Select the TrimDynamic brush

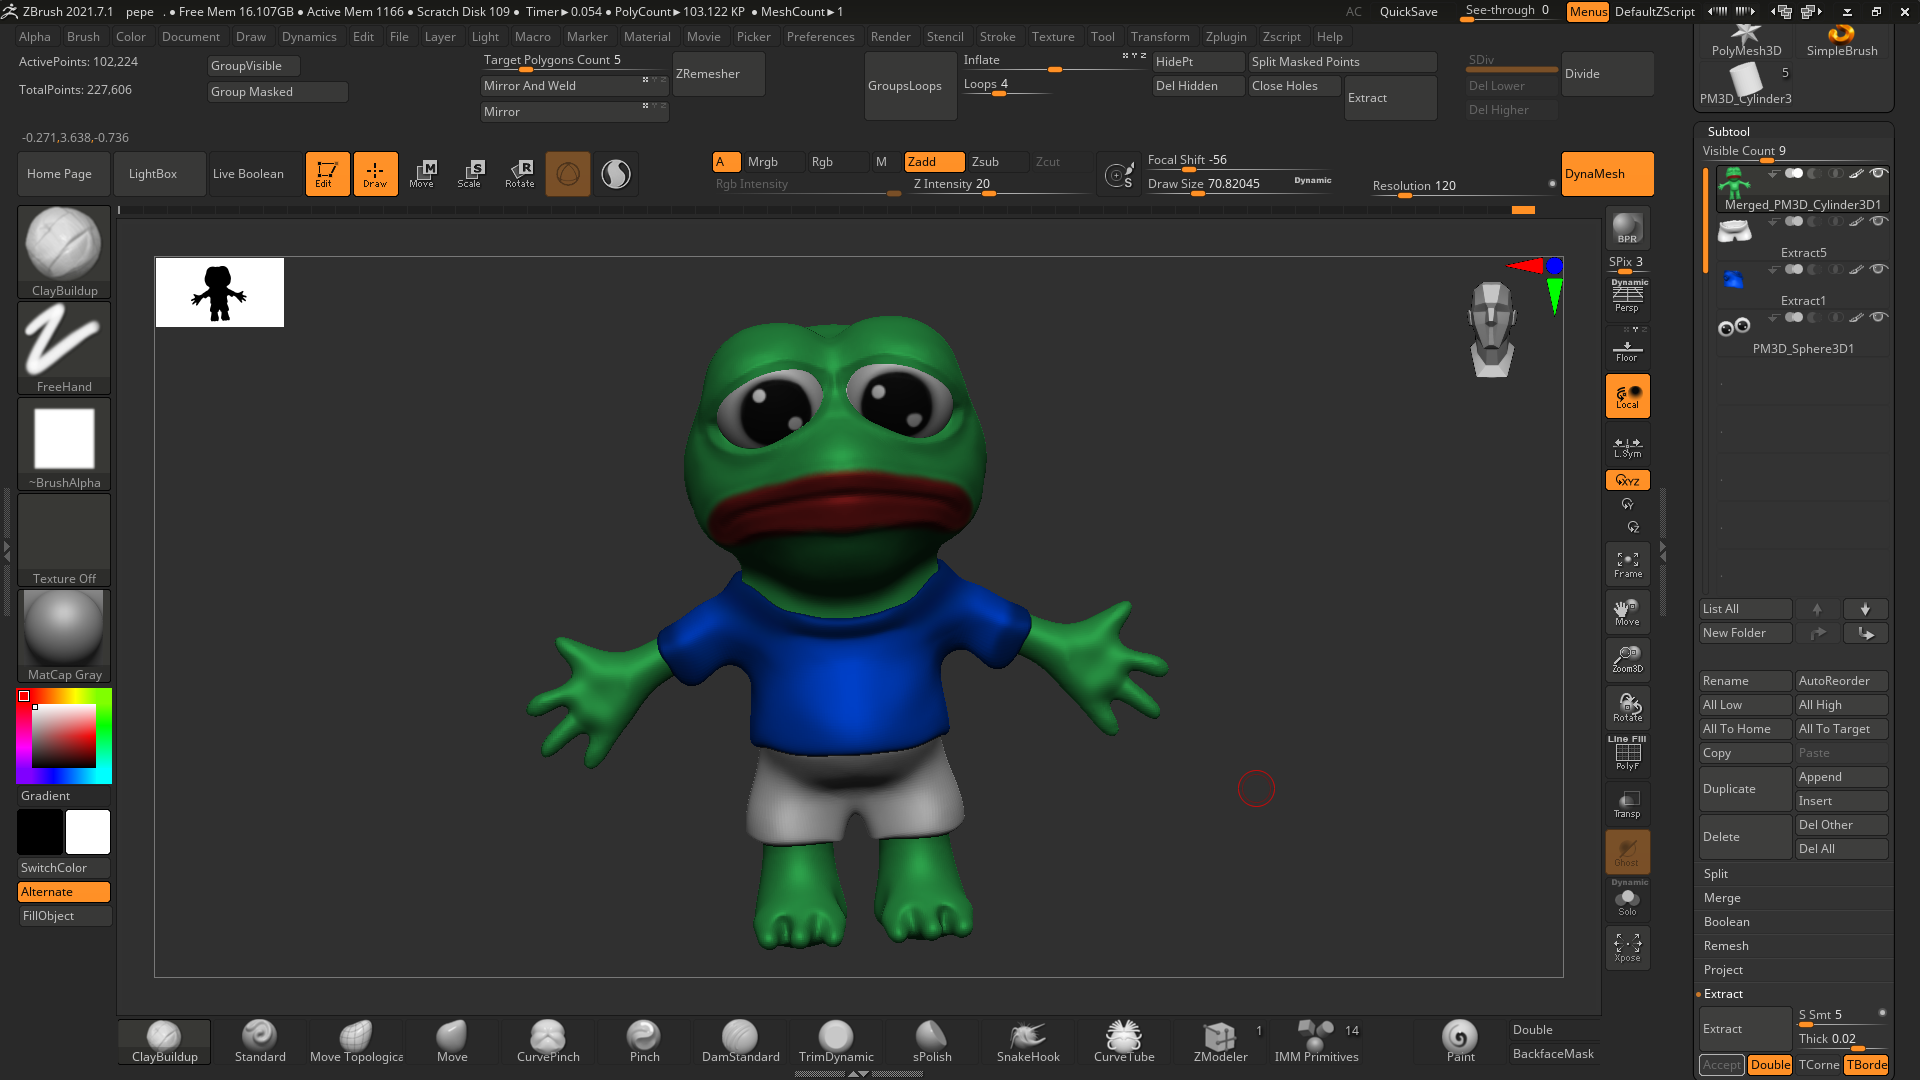click(836, 1042)
